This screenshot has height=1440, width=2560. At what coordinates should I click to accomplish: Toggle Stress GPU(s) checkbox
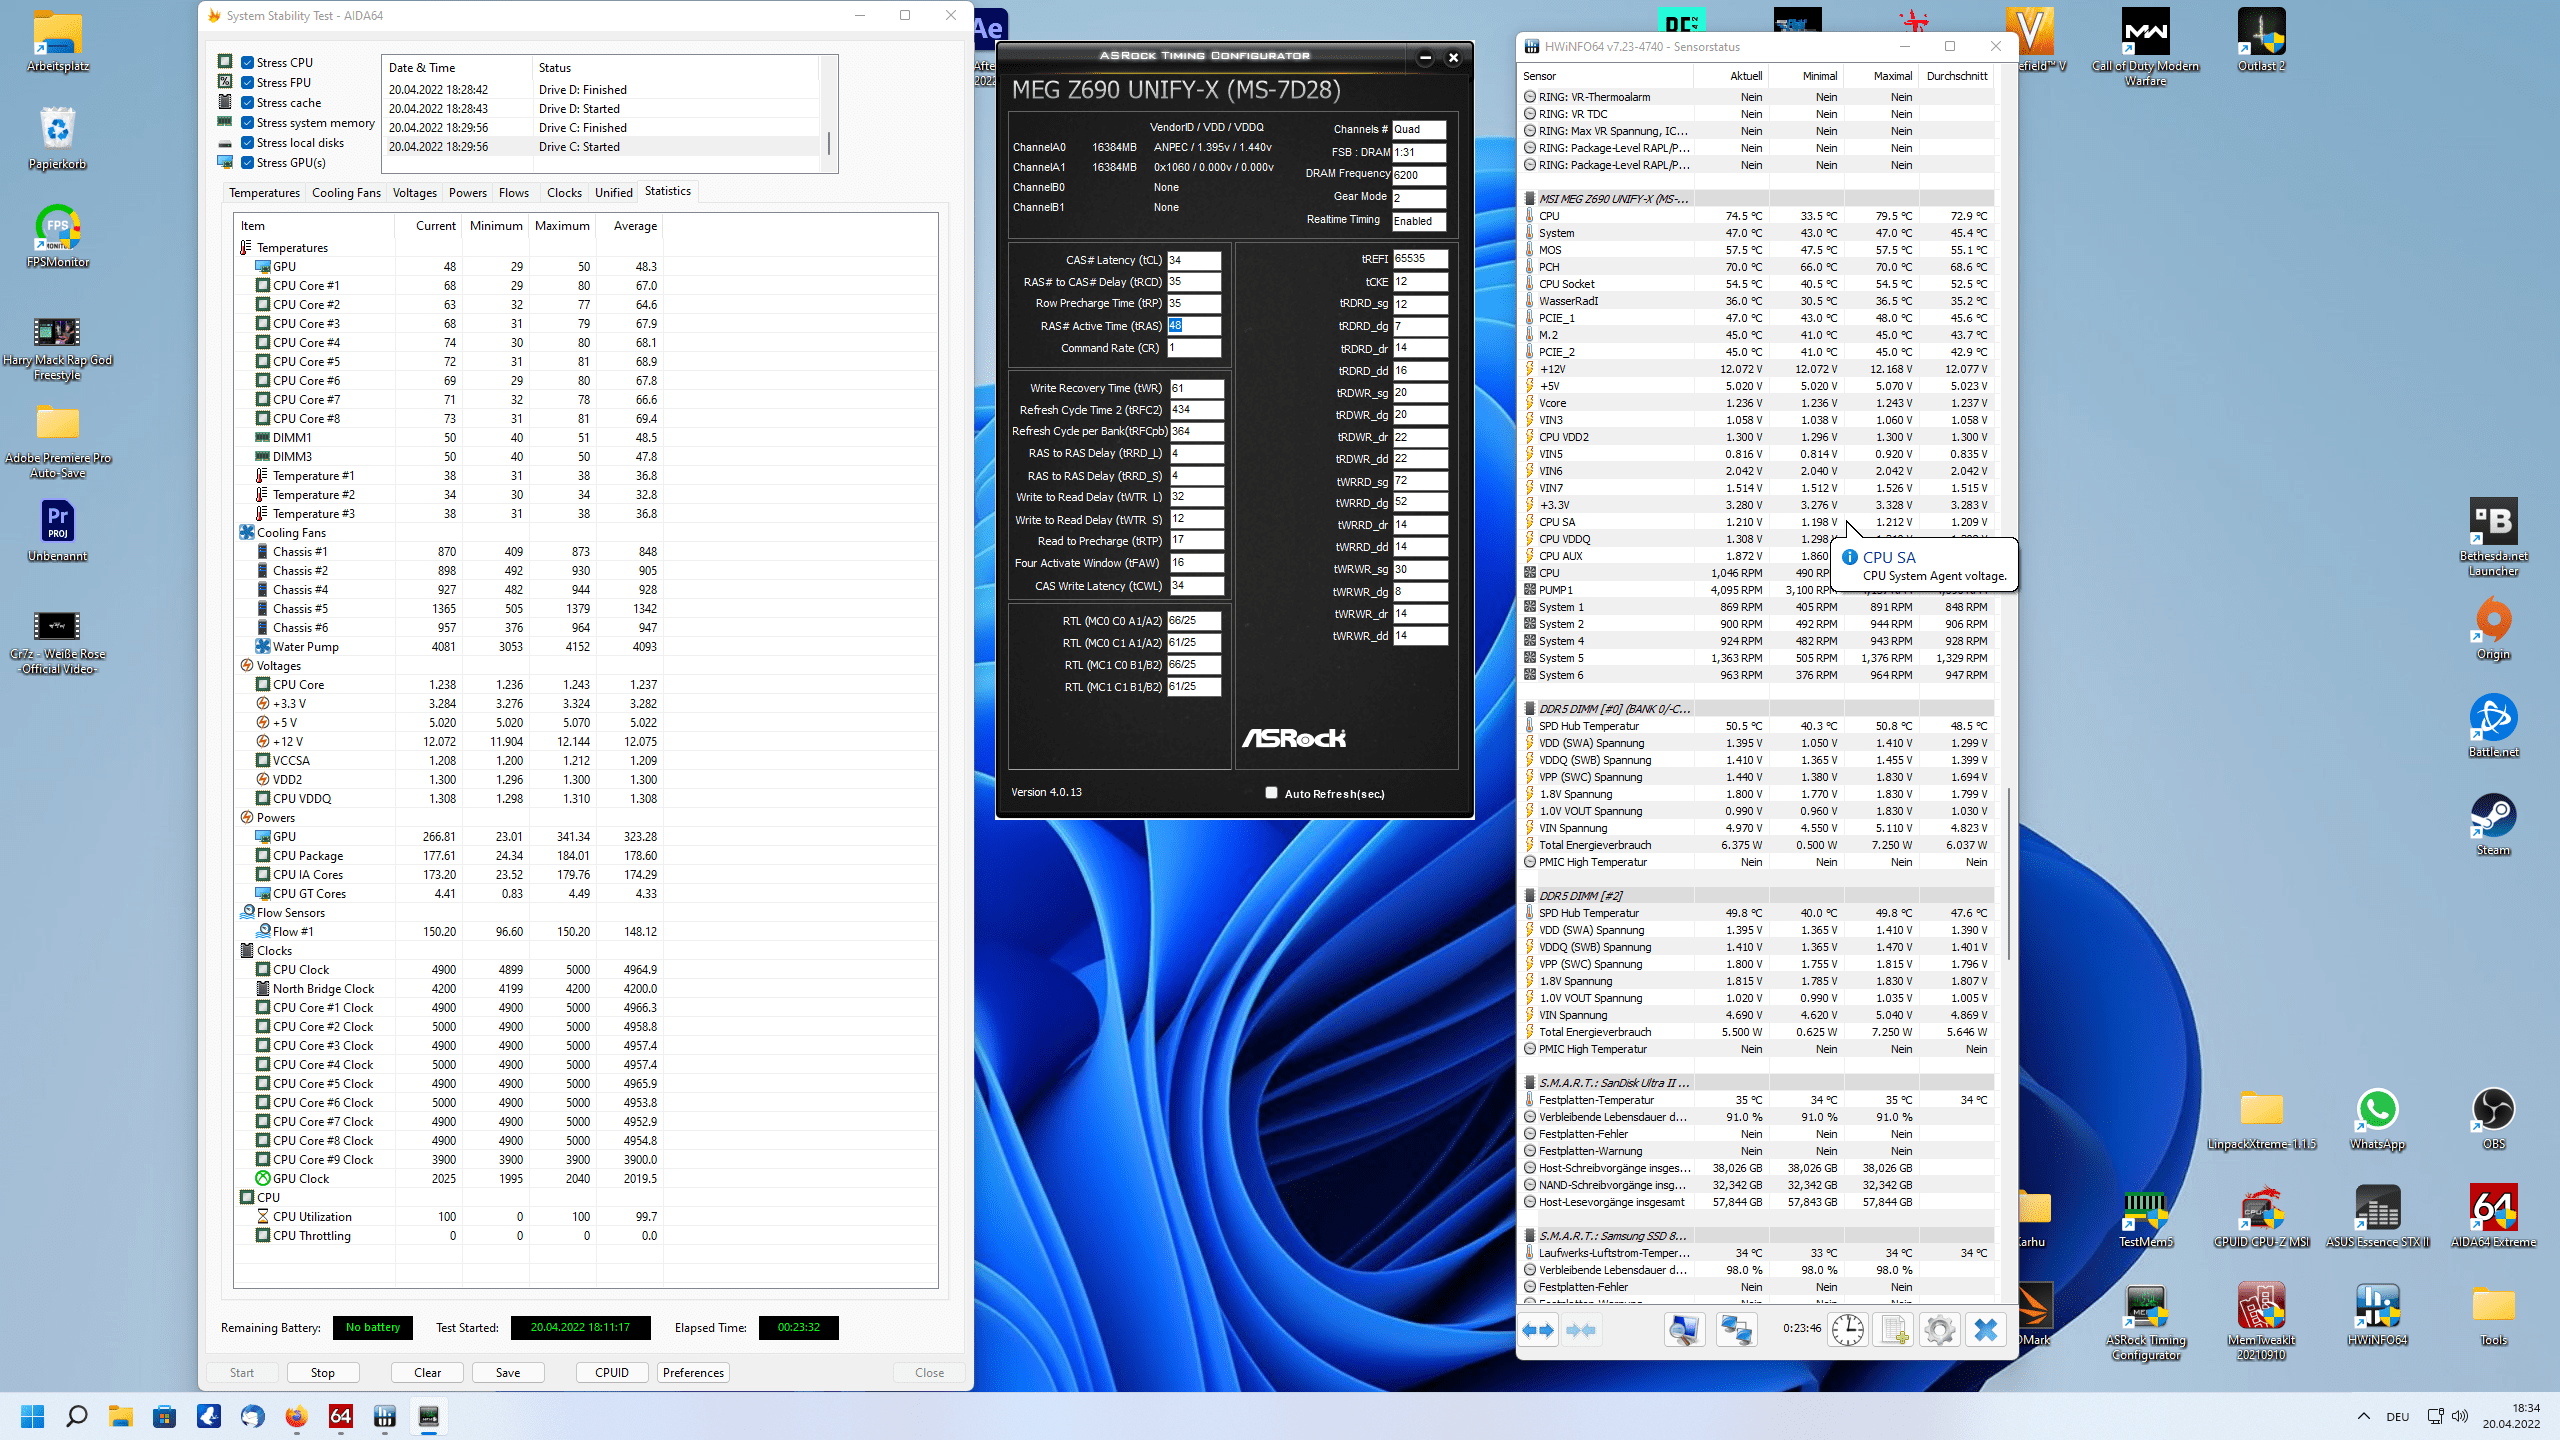click(x=247, y=162)
